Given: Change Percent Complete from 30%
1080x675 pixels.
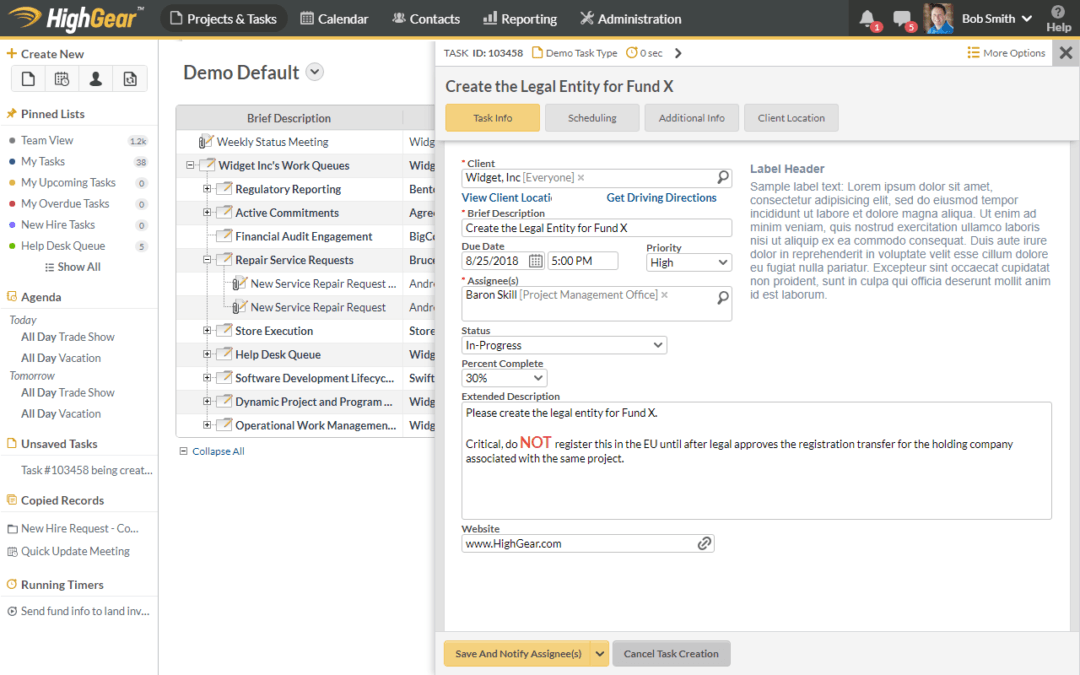Looking at the screenshot, I should (504, 378).
